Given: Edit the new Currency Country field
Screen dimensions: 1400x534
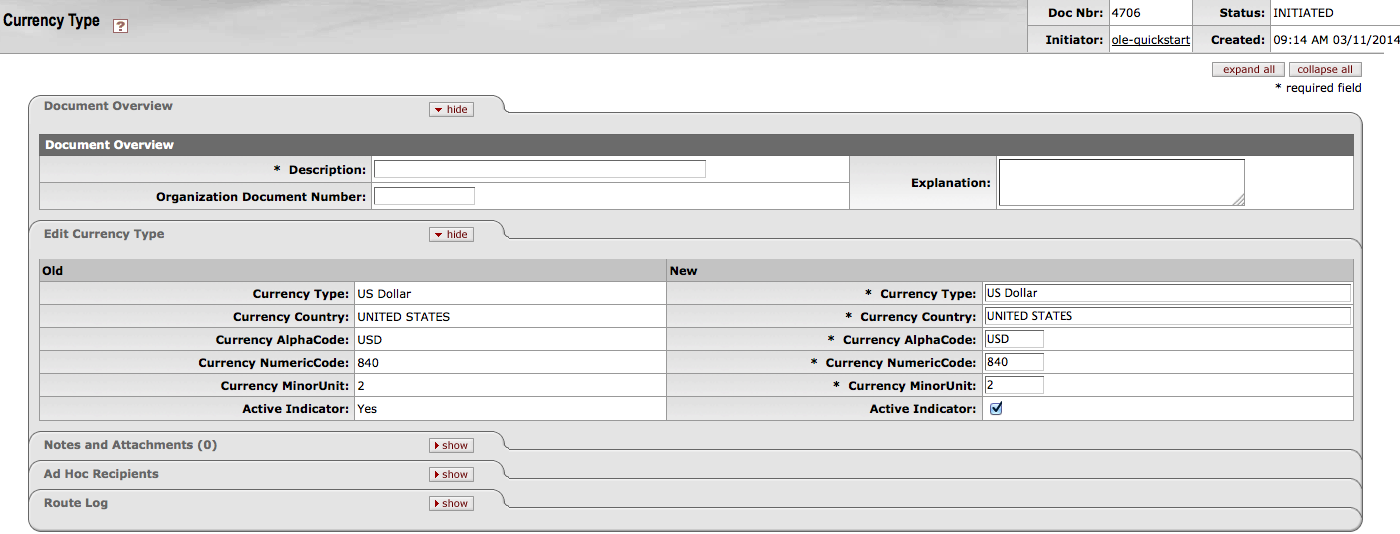Looking at the screenshot, I should click(1167, 316).
